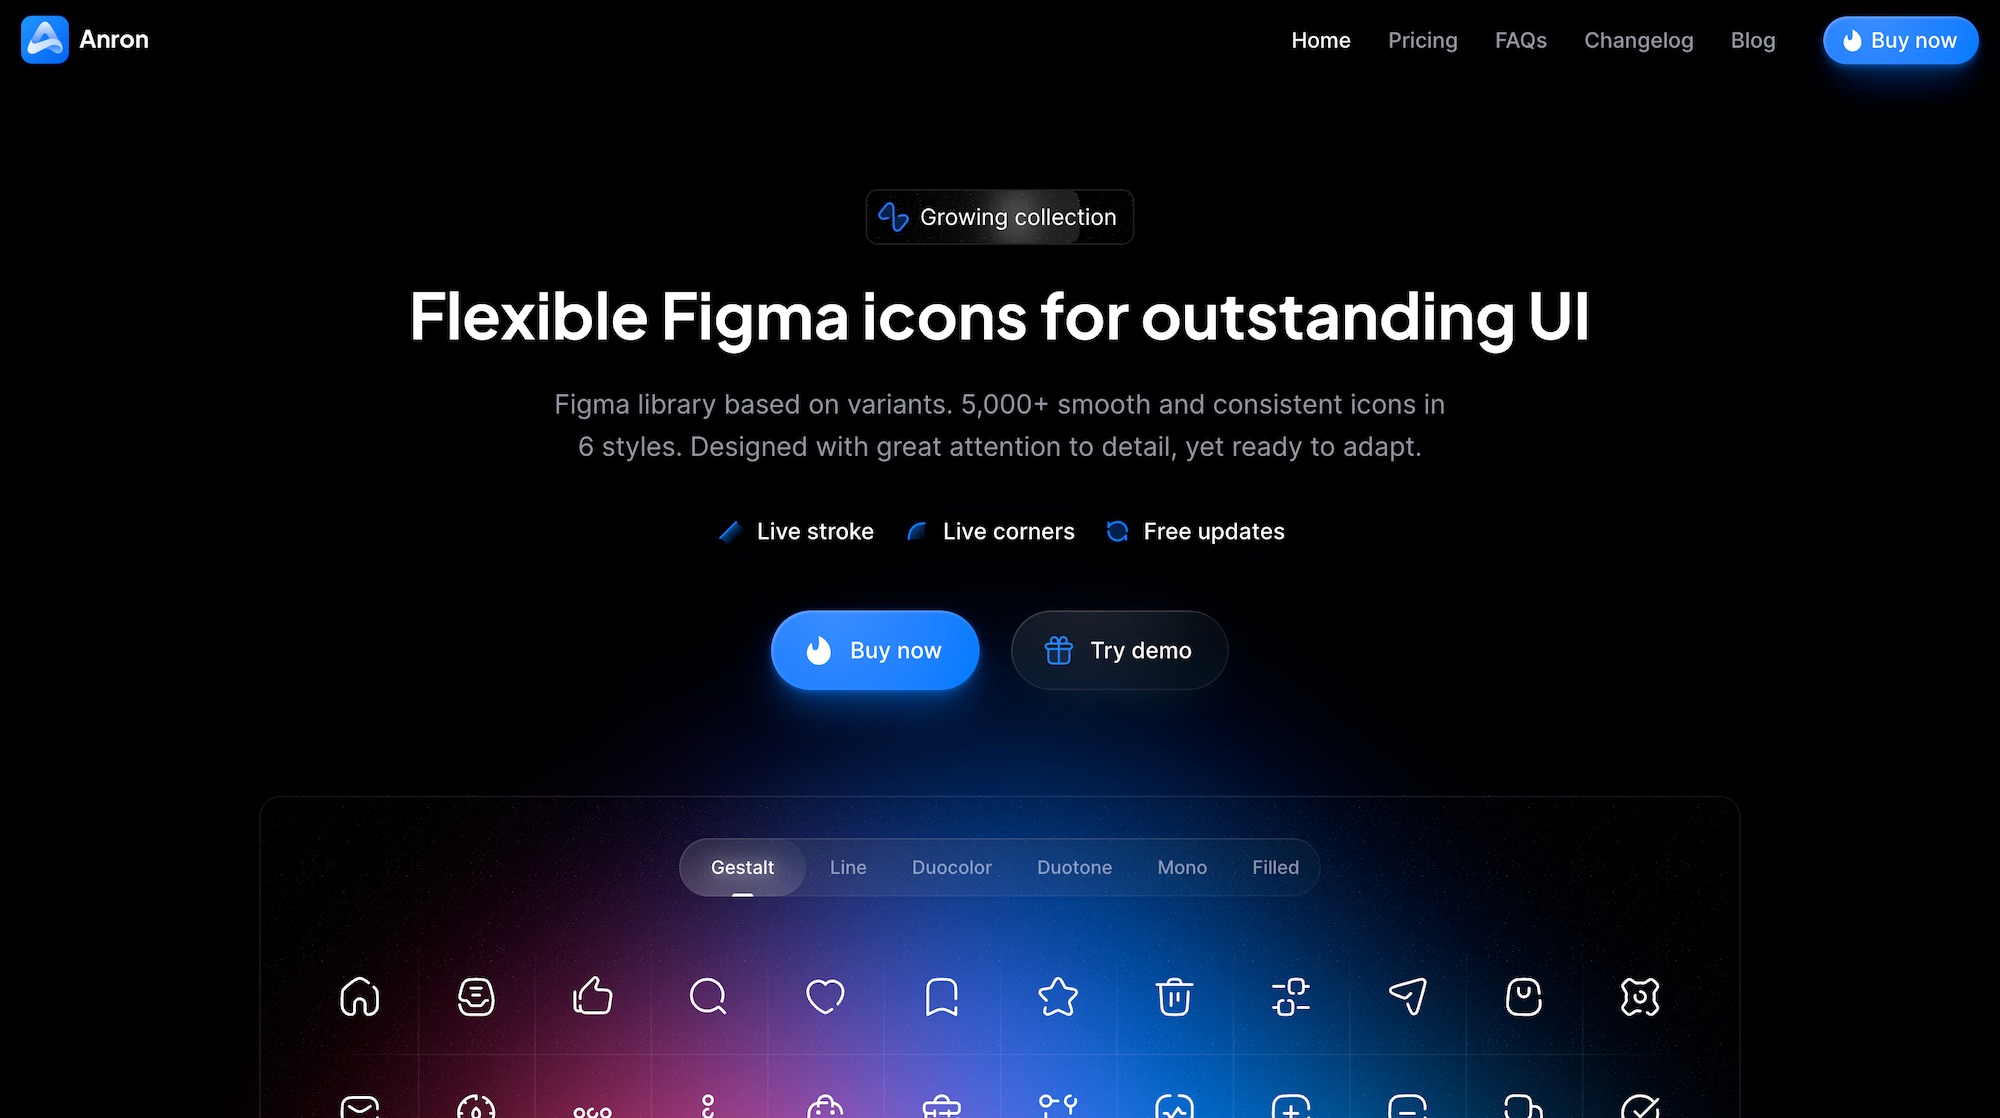This screenshot has width=2000, height=1118.
Task: Select the Duocolor tab
Action: pos(952,867)
